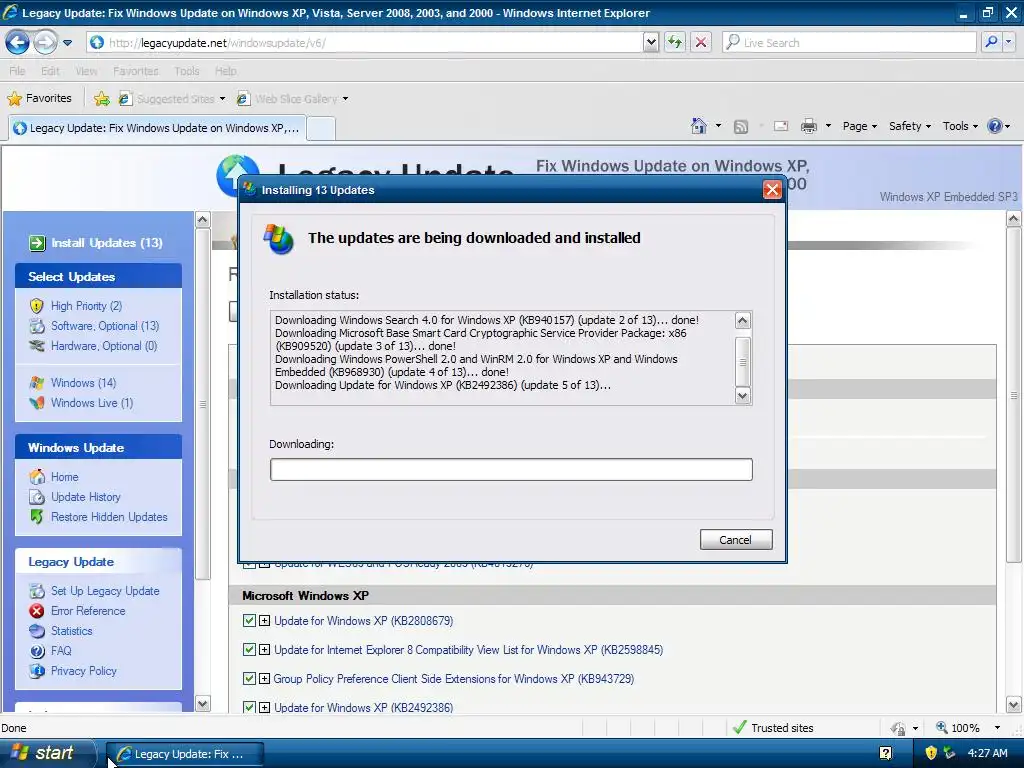The image size is (1024, 768).
Task: Click the Downloading progress bar
Action: tap(511, 470)
